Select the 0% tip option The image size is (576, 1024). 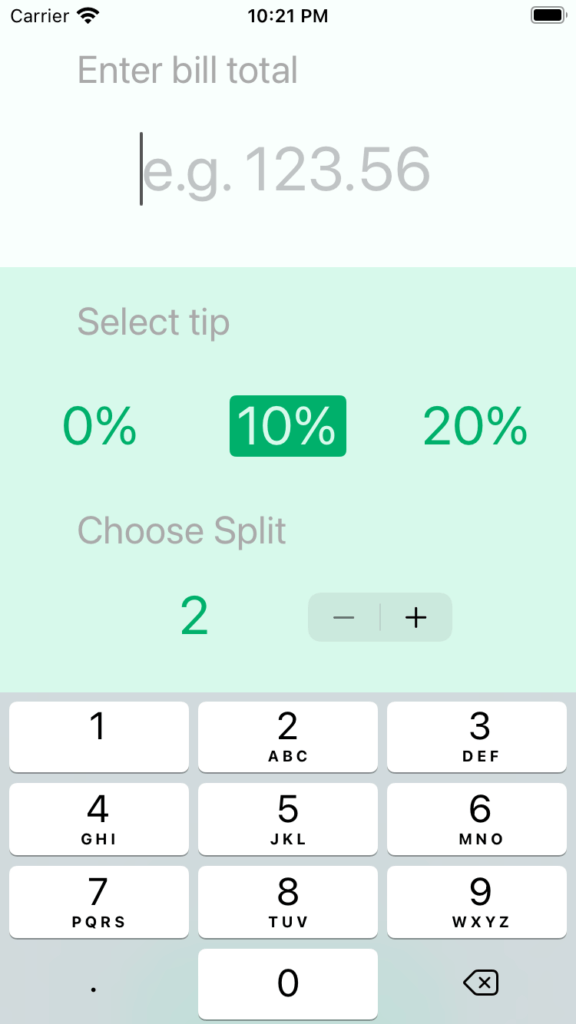click(x=99, y=426)
